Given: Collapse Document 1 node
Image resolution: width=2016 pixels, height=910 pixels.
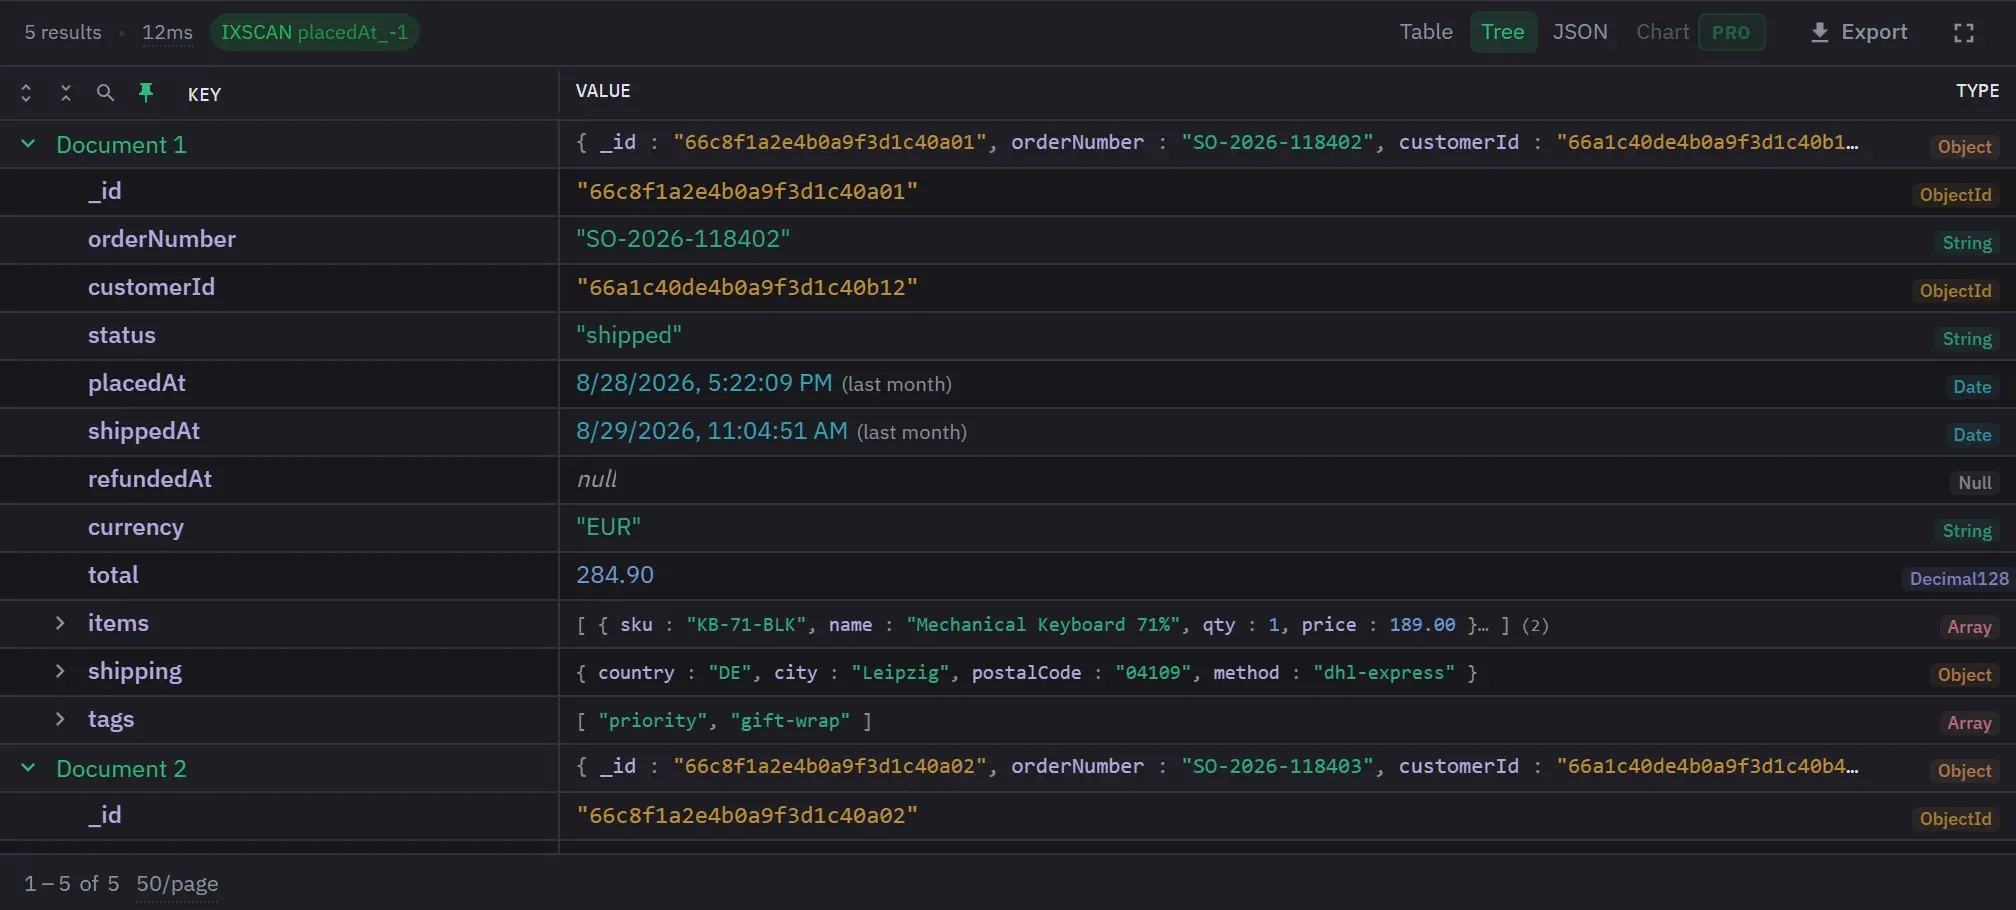Looking at the screenshot, I should [x=28, y=144].
